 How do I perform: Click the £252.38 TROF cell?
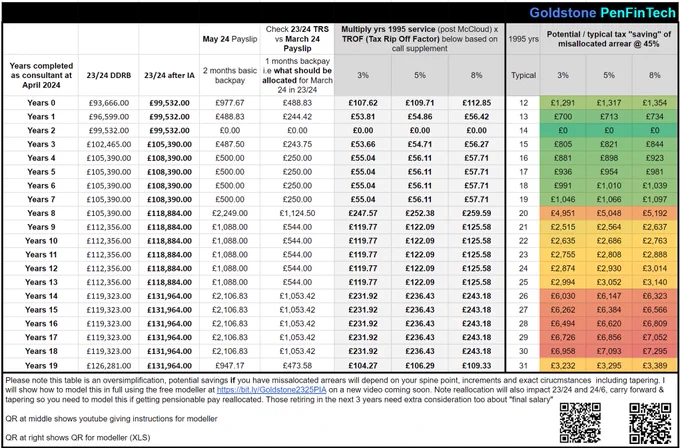click(420, 213)
